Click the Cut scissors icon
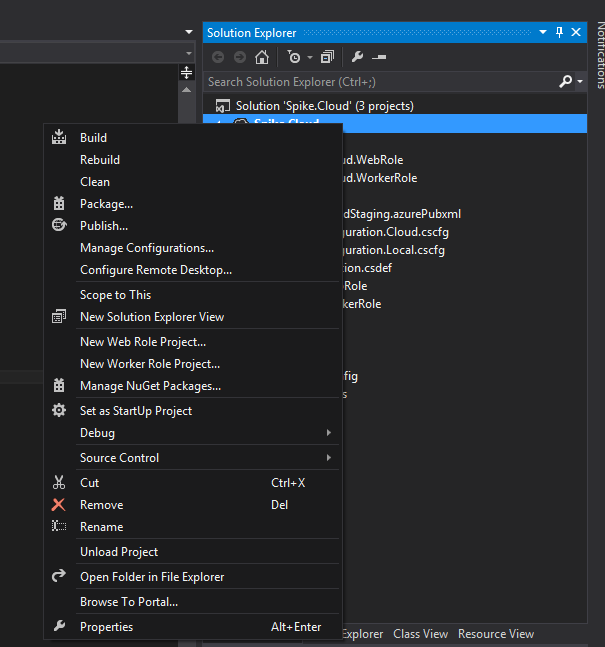This screenshot has width=605, height=647. point(59,482)
